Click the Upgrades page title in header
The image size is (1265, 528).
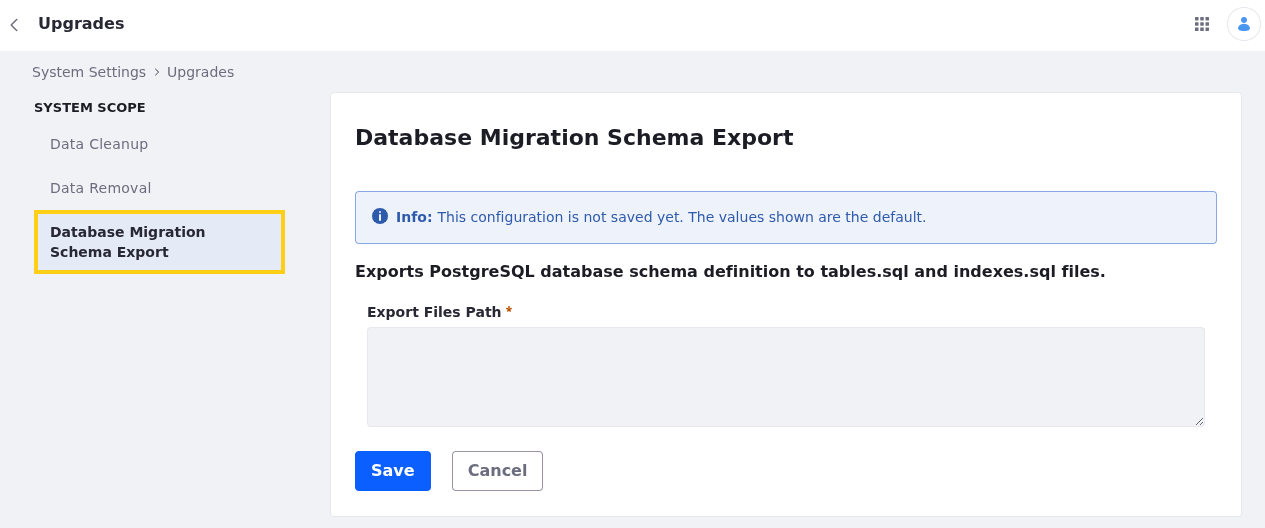(x=81, y=23)
